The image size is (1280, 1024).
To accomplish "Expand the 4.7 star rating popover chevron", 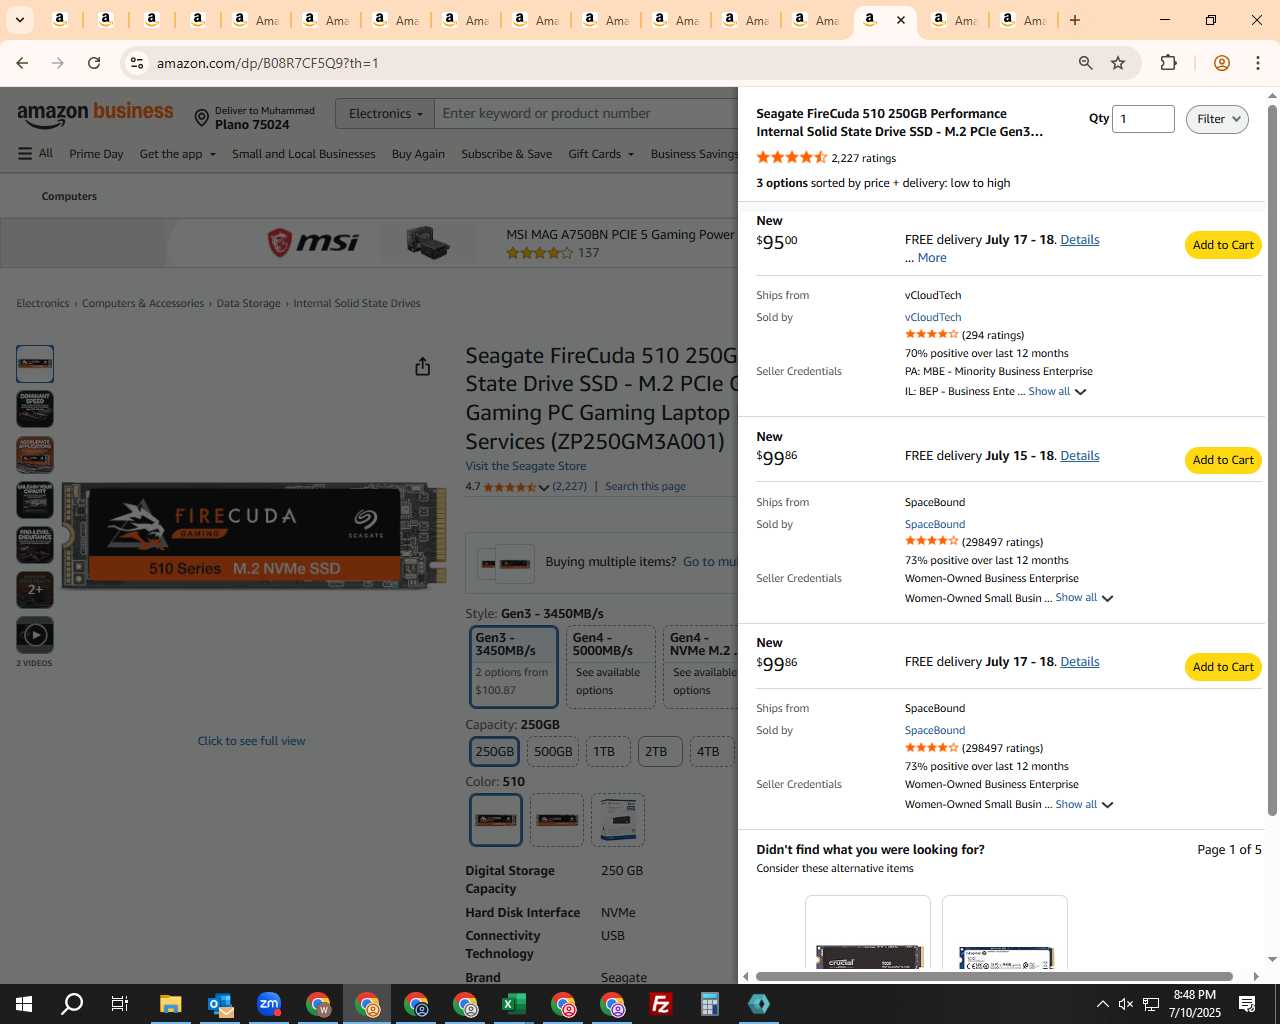I will pos(543,488).
